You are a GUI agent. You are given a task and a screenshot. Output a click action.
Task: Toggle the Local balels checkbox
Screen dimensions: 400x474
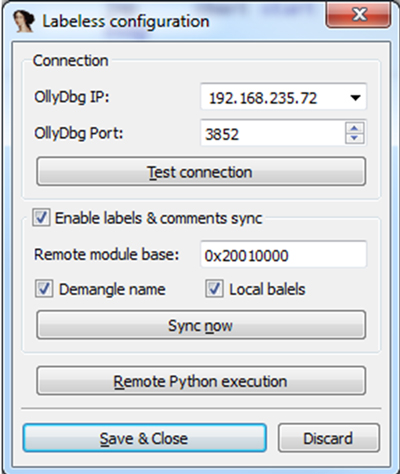point(214,289)
